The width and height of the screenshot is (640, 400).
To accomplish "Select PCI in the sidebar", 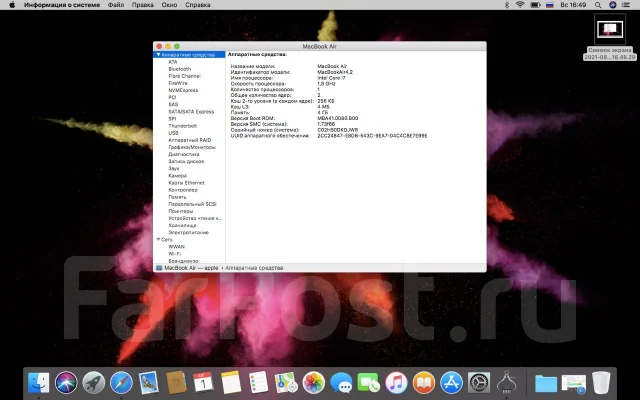I will click(x=172, y=97).
